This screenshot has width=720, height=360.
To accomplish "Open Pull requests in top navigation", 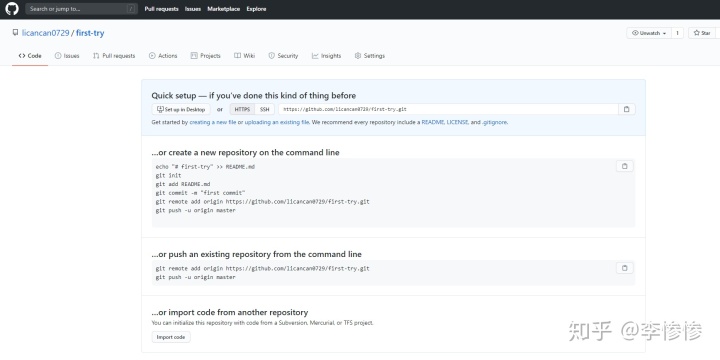I will point(162,9).
